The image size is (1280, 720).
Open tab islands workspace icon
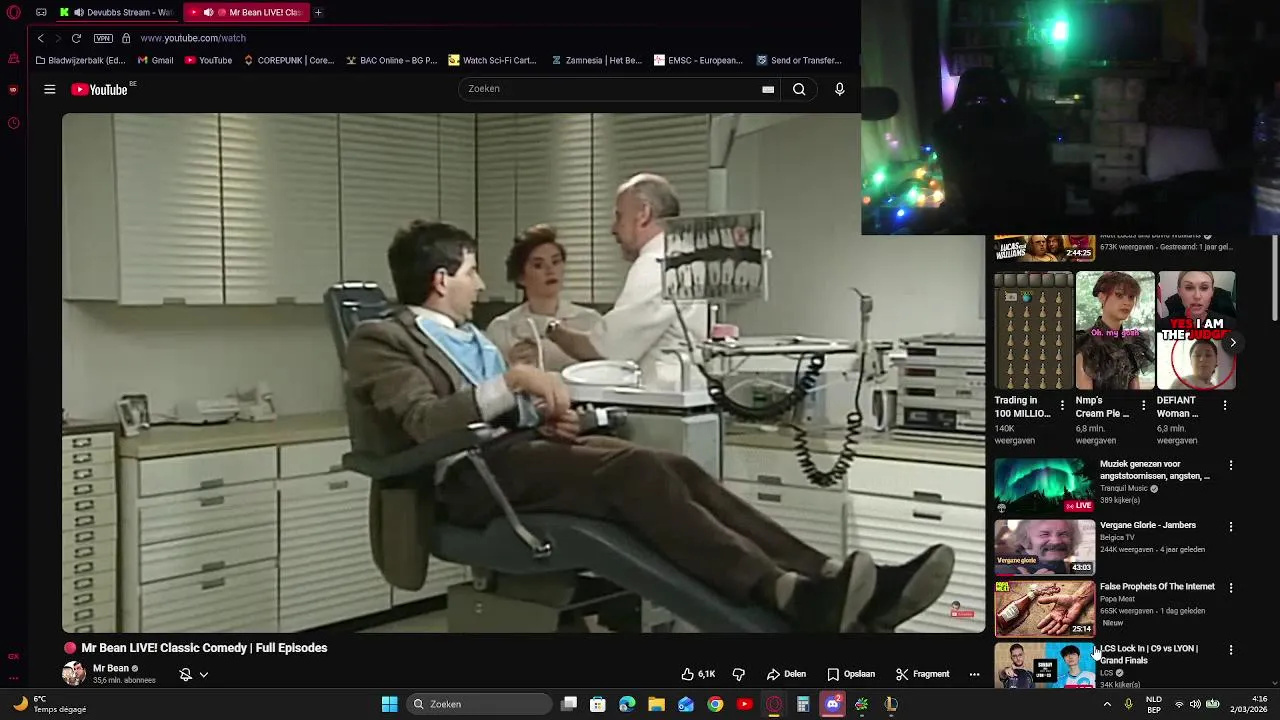pos(41,12)
